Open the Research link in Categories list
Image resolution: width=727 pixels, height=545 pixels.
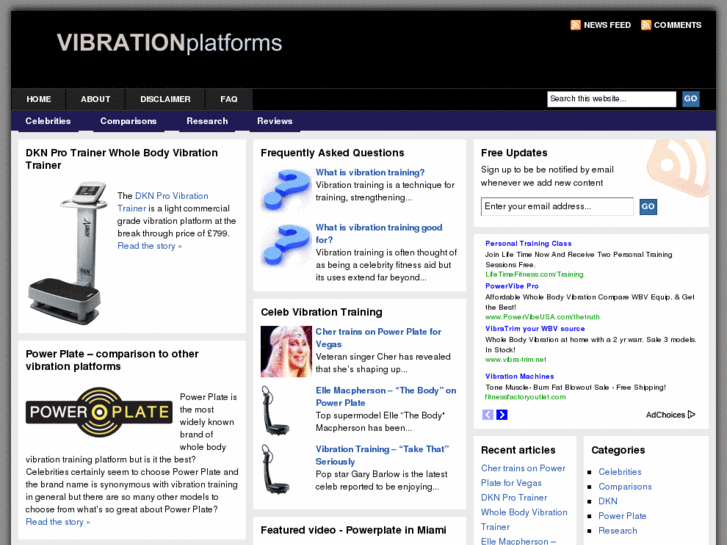click(x=618, y=531)
